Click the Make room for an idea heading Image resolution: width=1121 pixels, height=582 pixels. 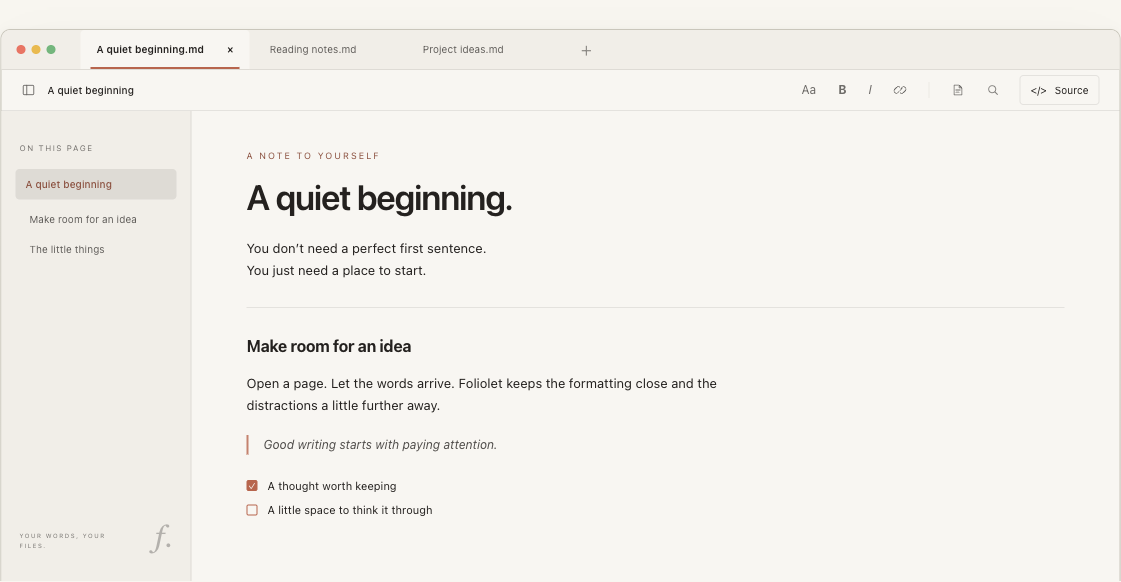(329, 347)
